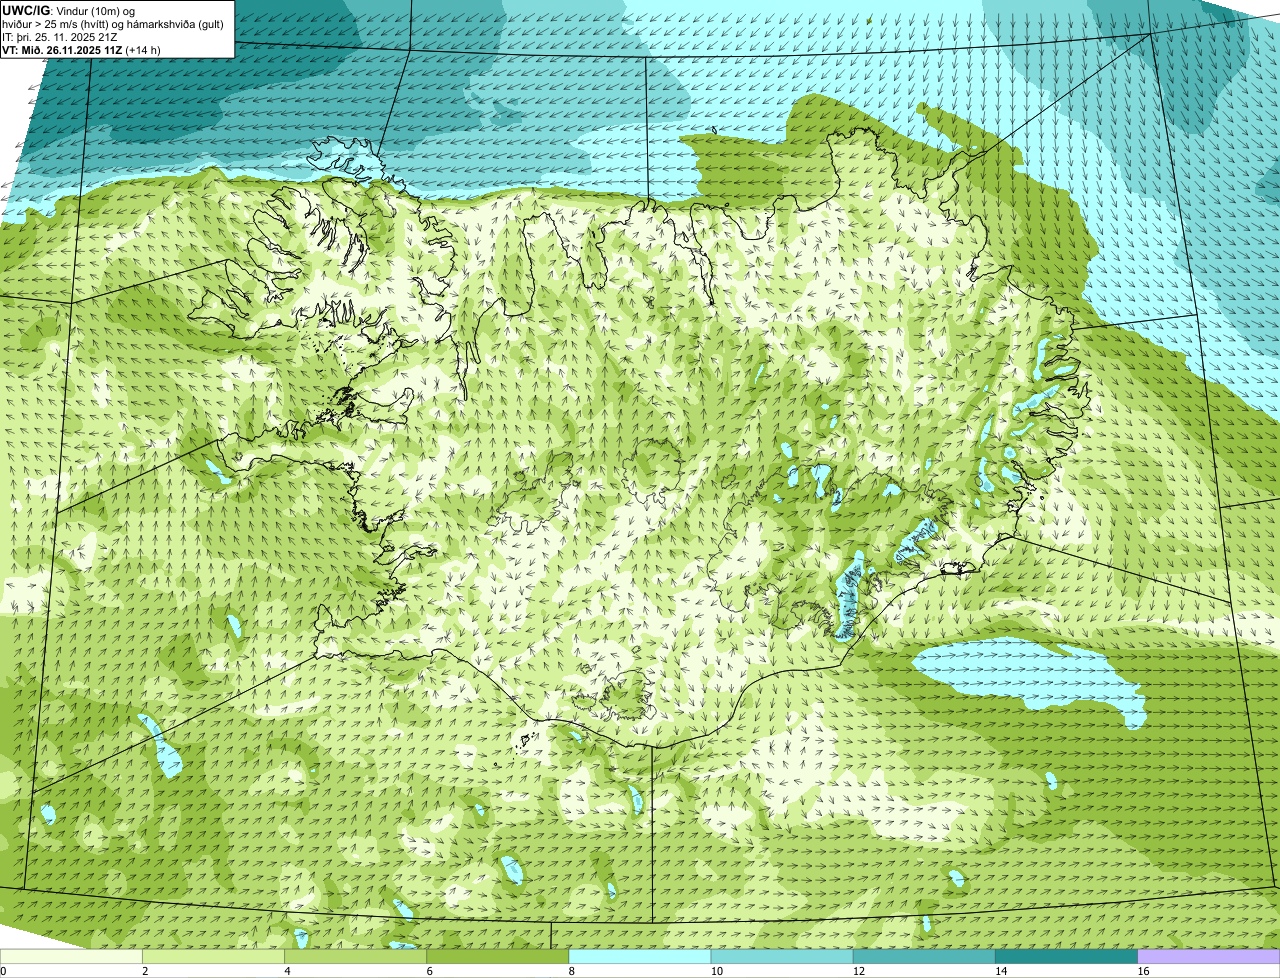Click the olive green 6–8 legend segment
Viewport: 1280px width, 978px height.
[498, 957]
